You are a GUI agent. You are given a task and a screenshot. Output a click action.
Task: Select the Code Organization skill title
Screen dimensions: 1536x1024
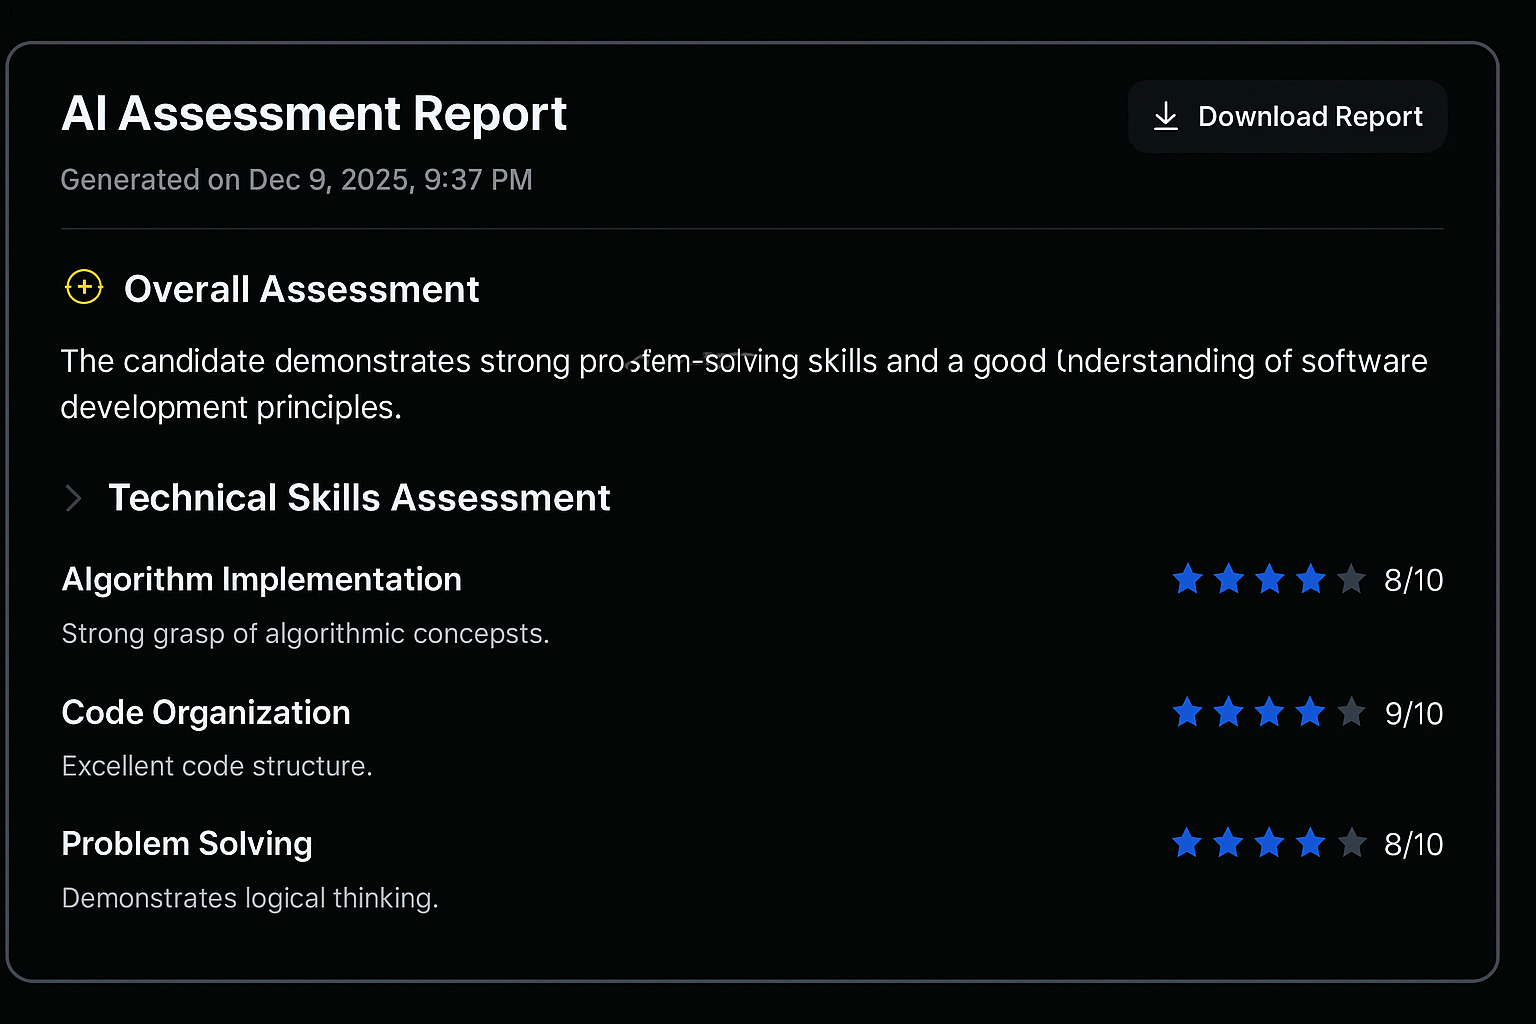[206, 713]
